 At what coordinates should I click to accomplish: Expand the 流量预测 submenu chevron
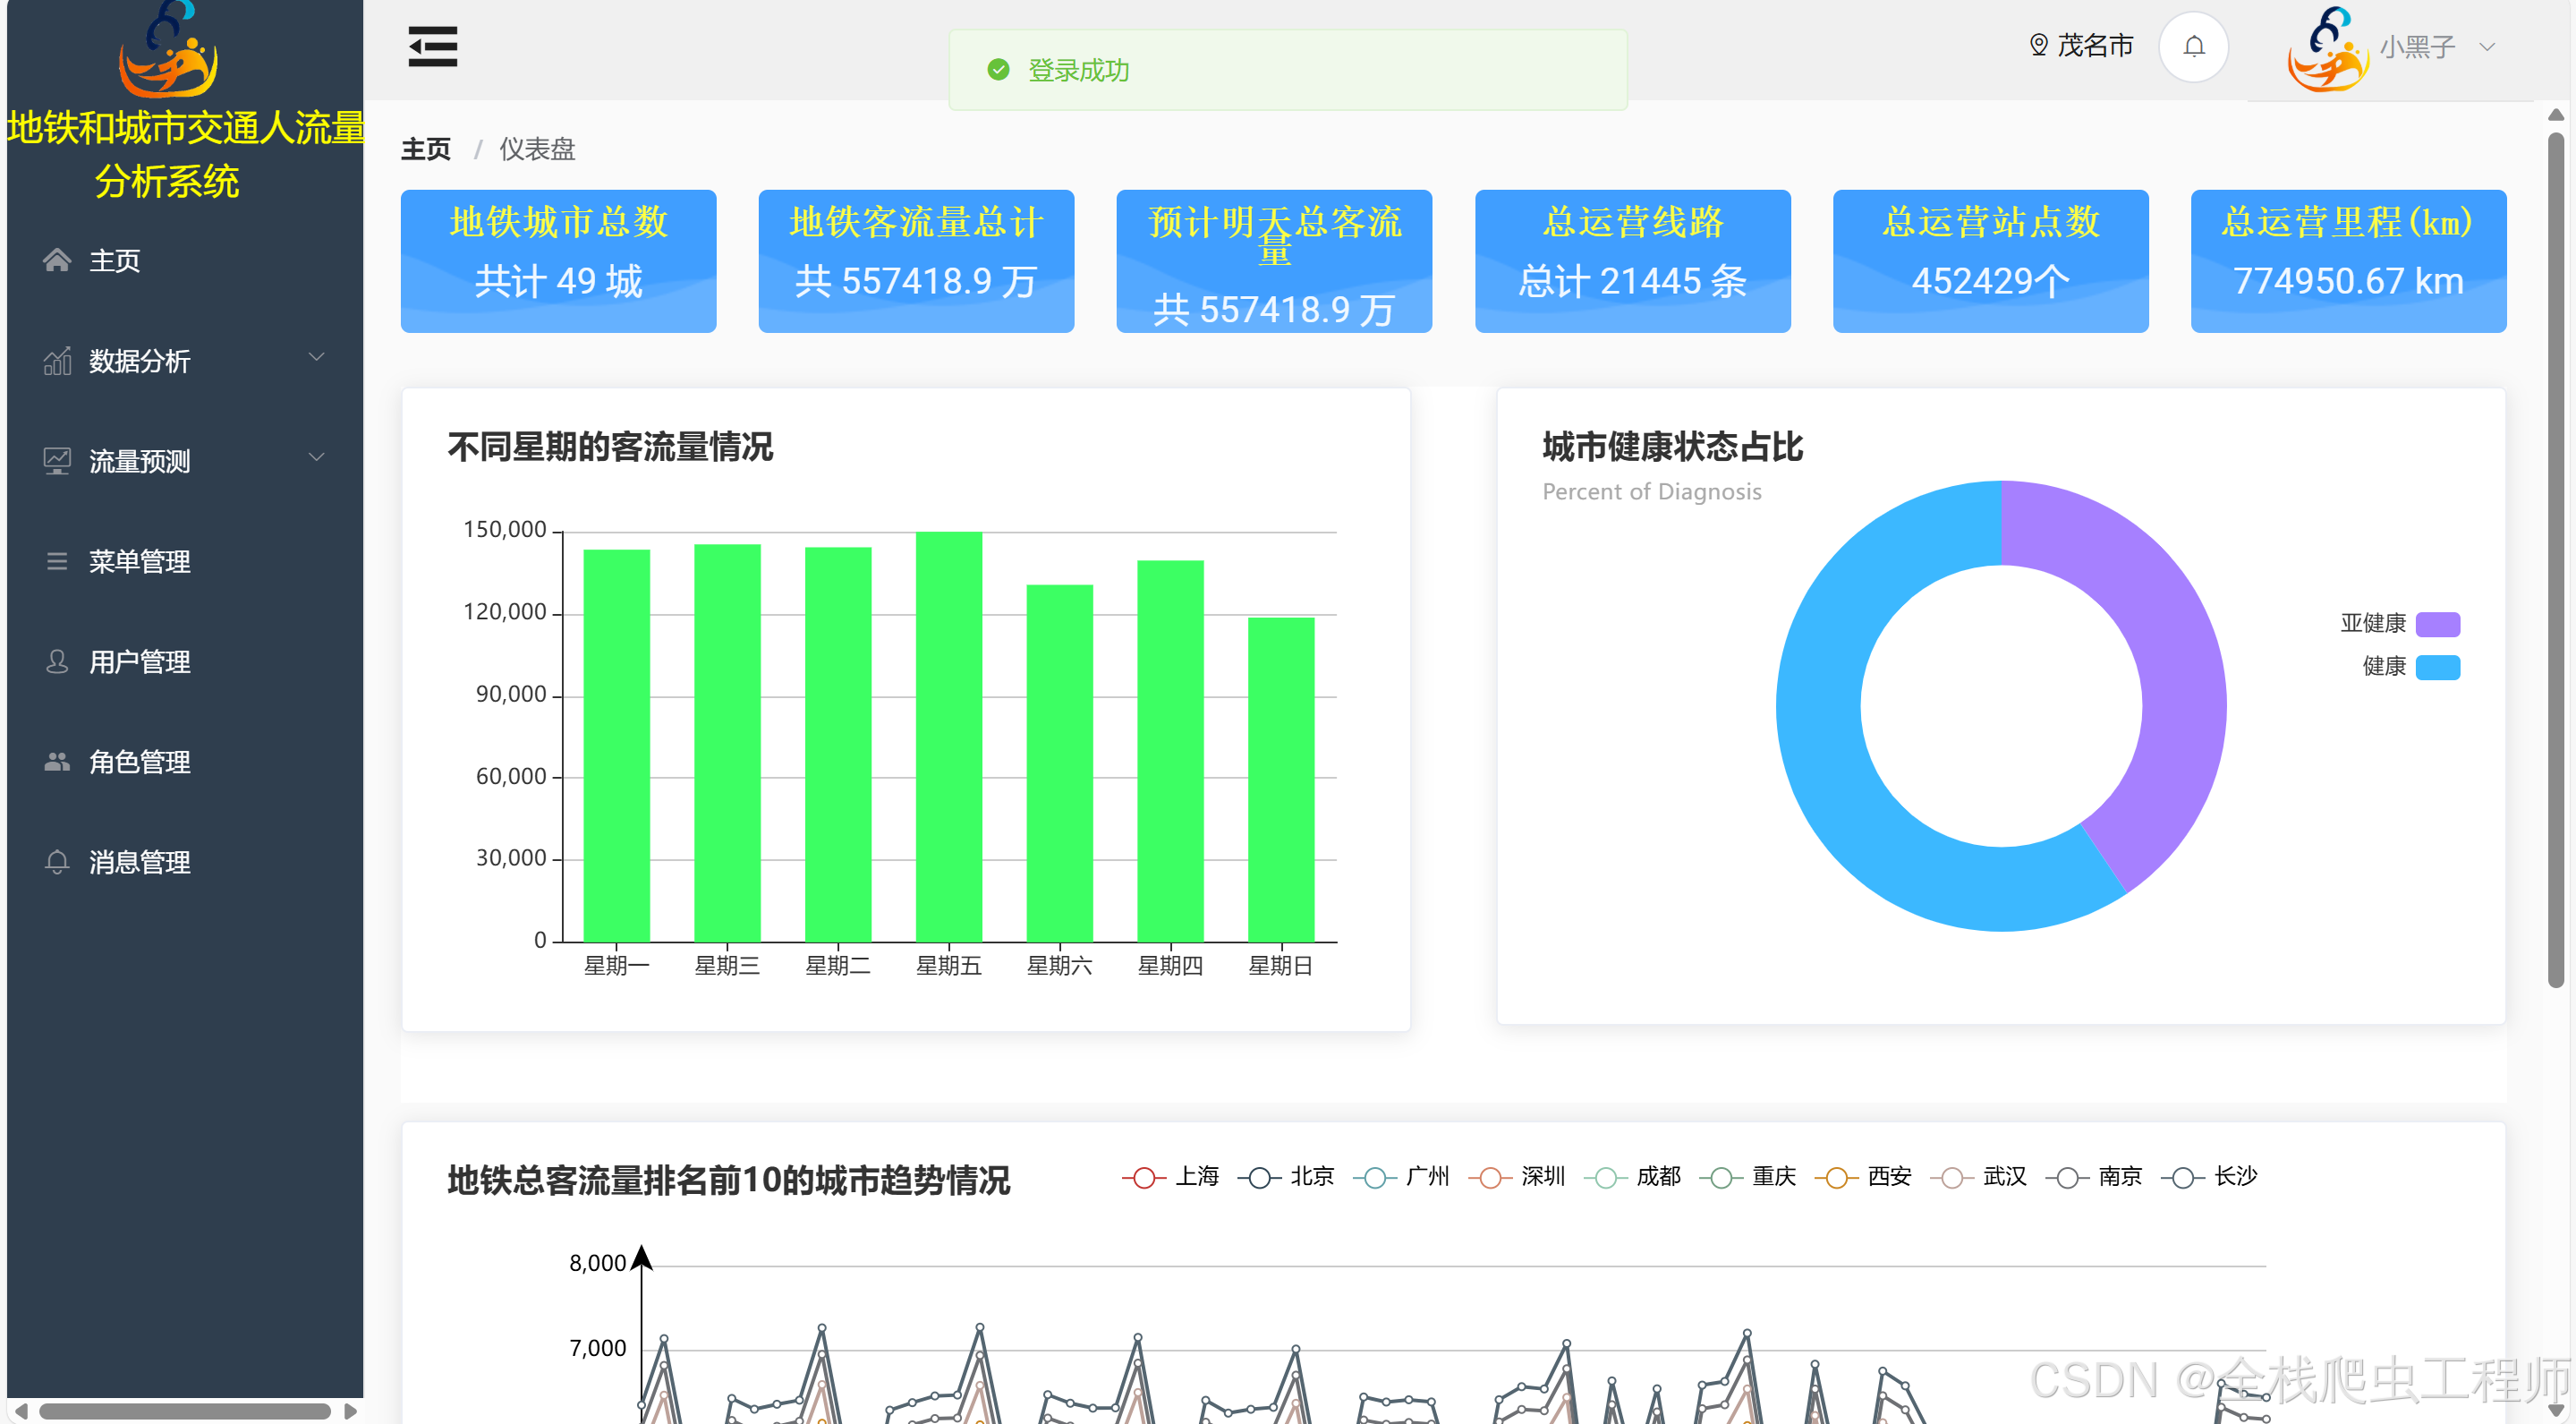[x=317, y=458]
